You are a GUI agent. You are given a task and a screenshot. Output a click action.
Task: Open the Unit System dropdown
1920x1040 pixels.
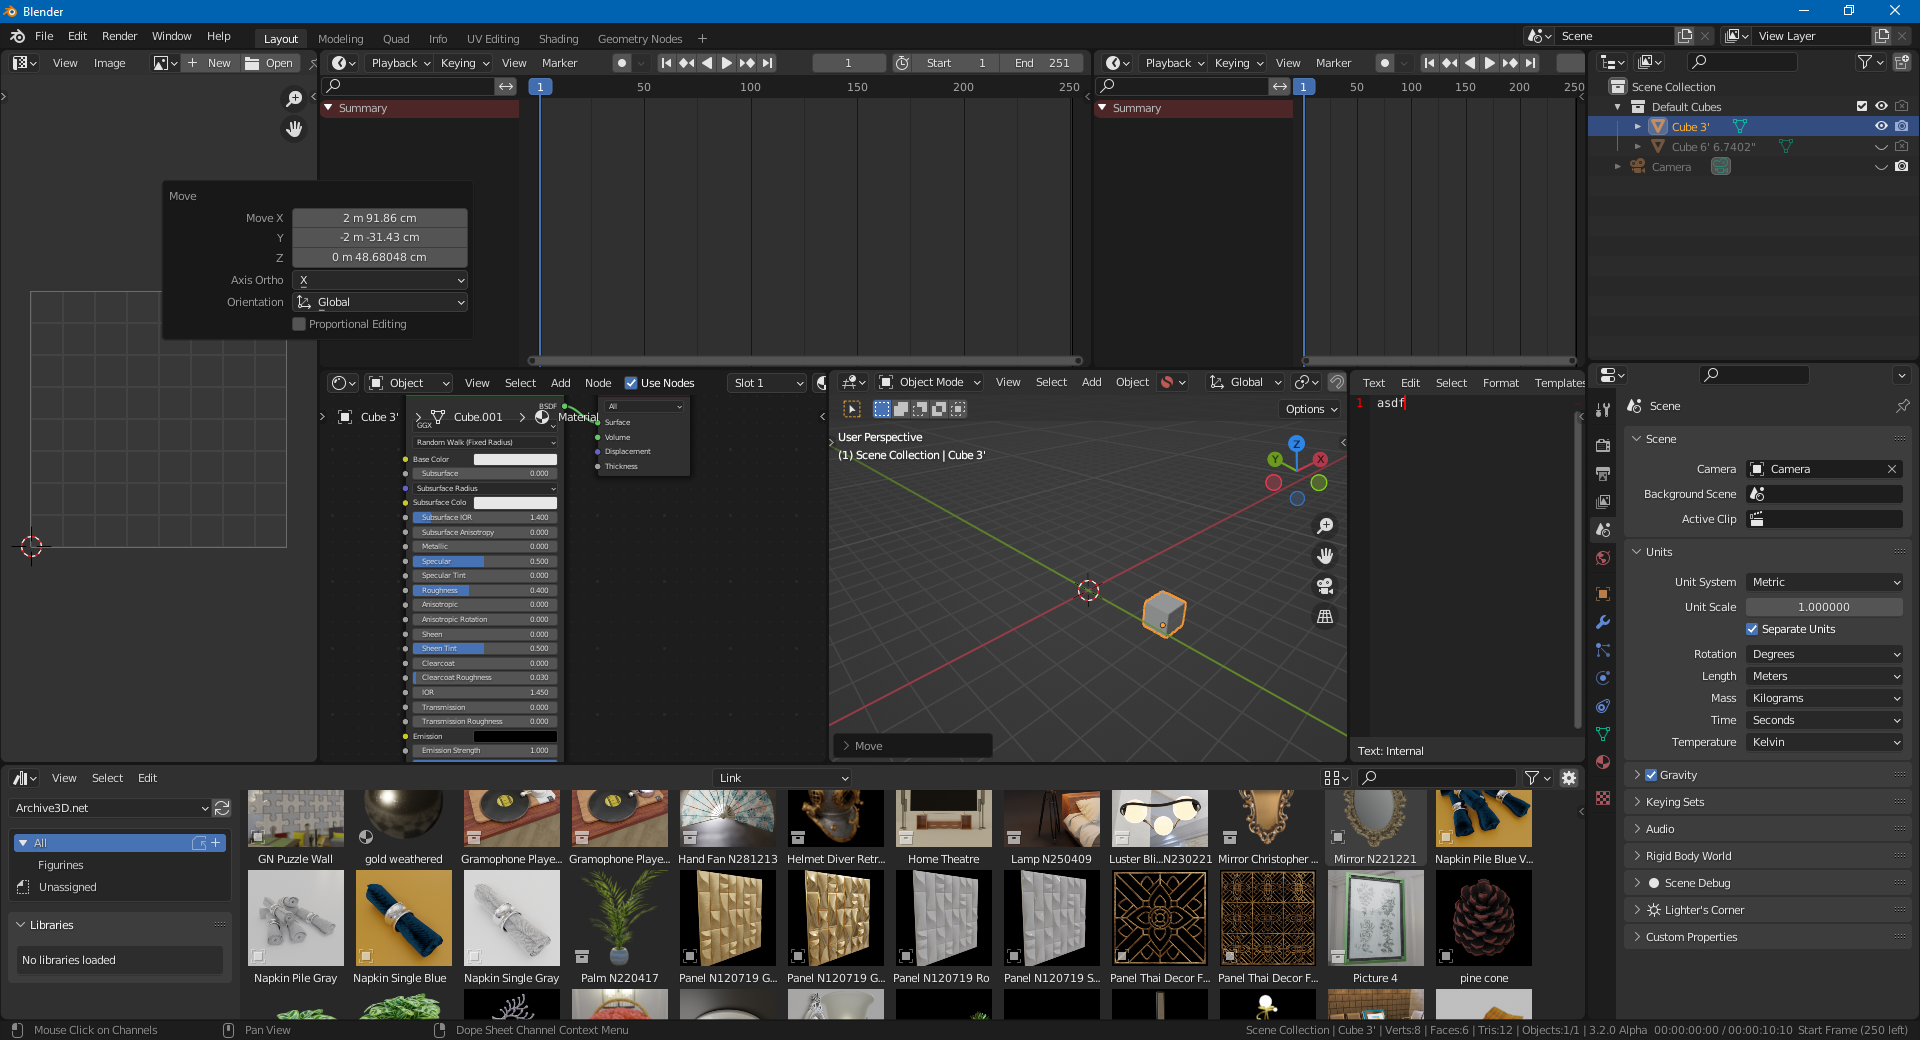click(x=1825, y=582)
